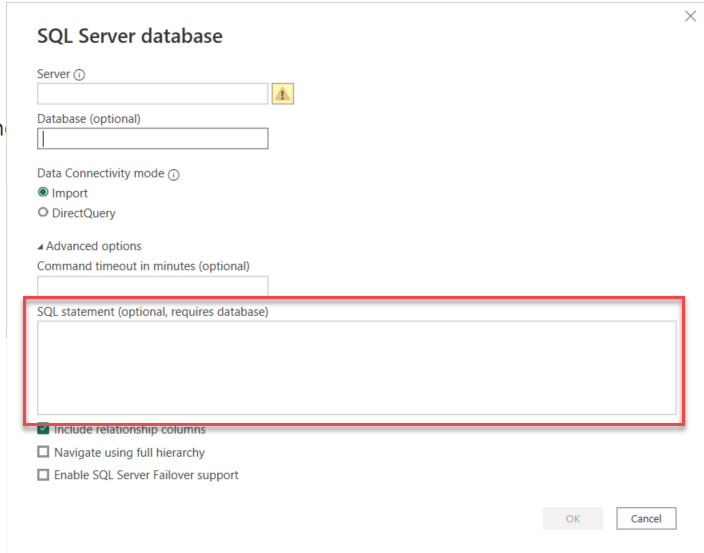Click the greyed-out OK button
Viewport: 704px width, 553px height.
573,518
